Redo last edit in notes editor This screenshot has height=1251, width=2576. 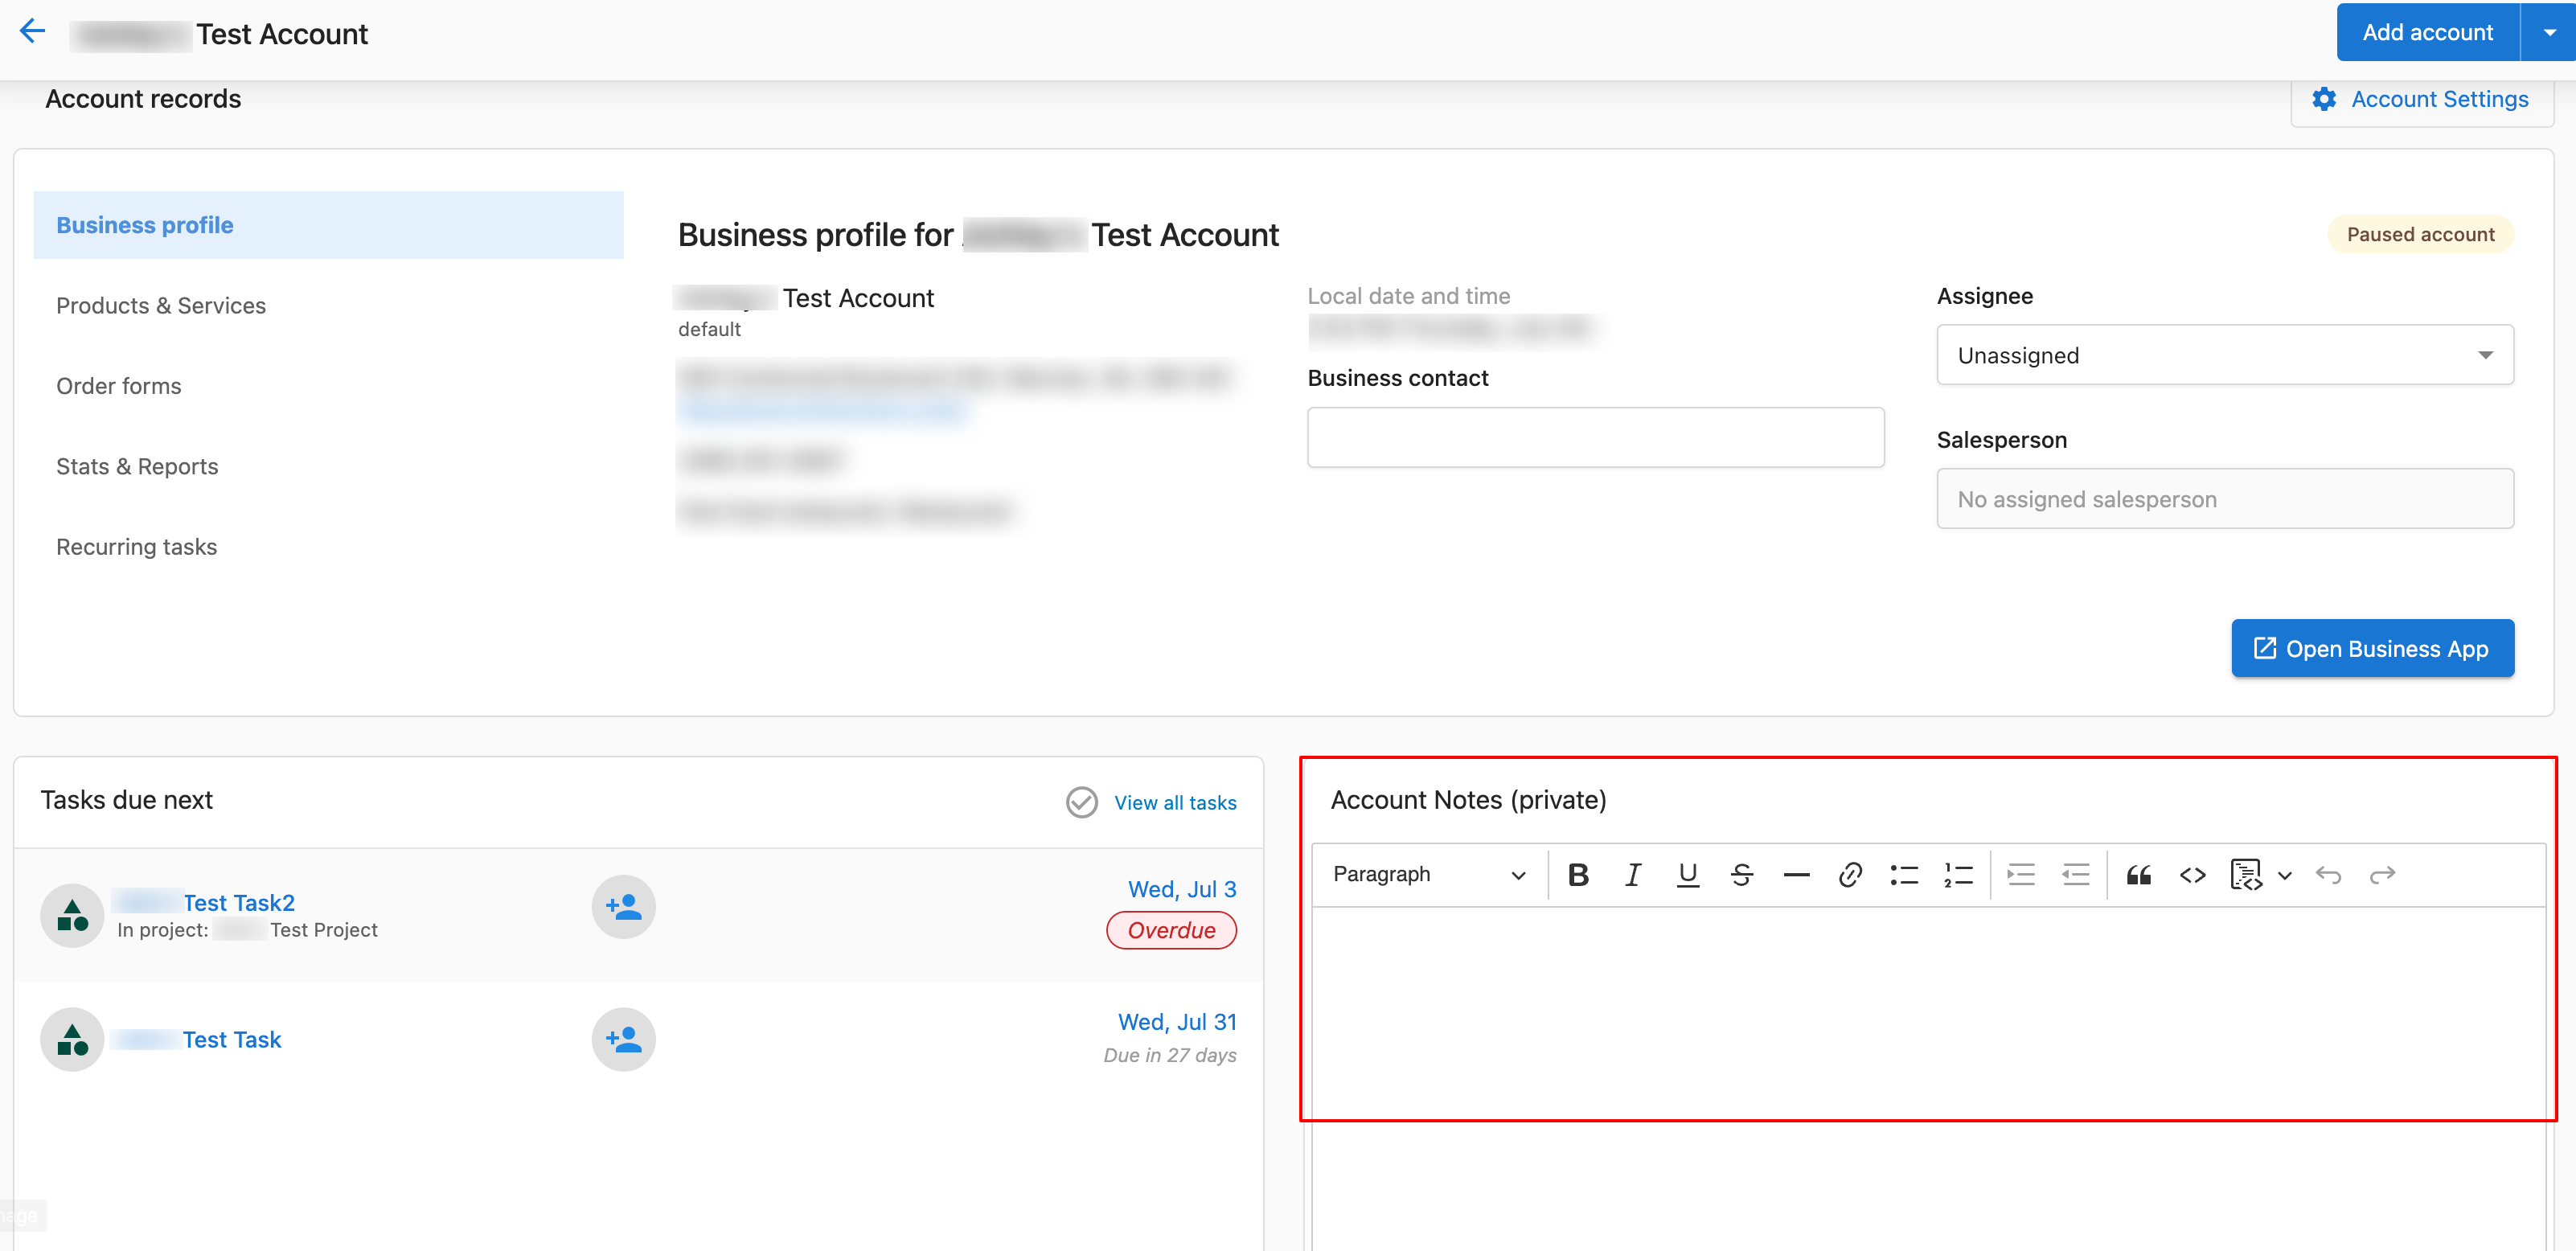(2382, 875)
